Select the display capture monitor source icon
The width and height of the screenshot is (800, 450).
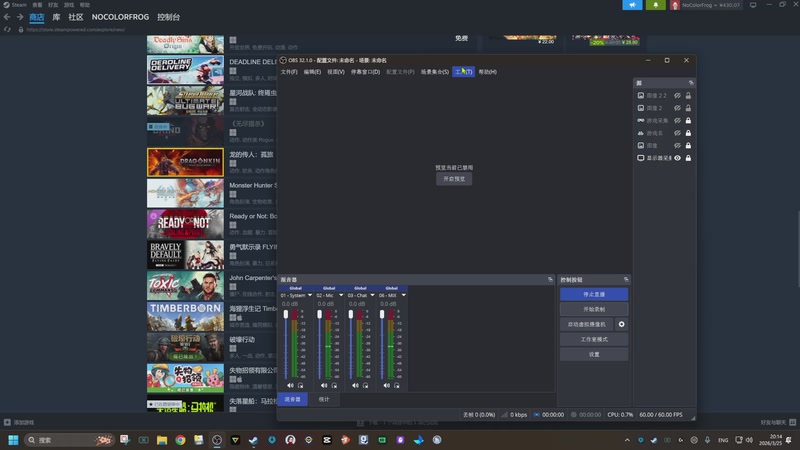(x=640, y=158)
